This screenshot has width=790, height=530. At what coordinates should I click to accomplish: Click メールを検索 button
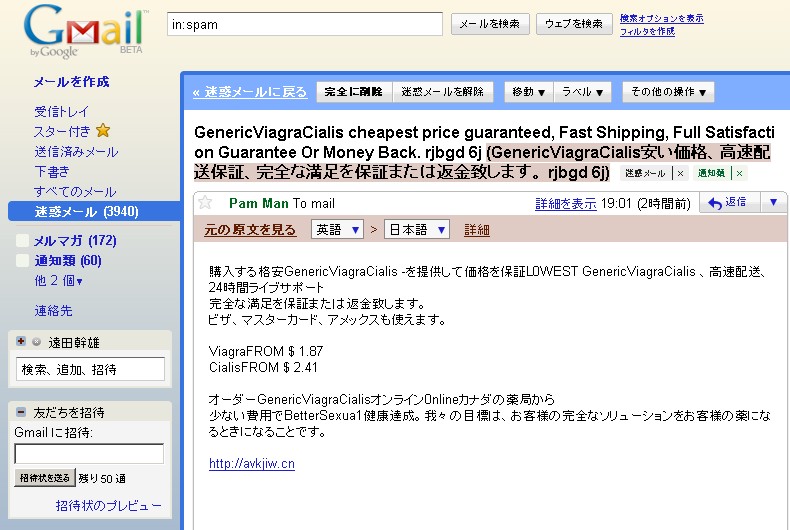tap(490, 24)
